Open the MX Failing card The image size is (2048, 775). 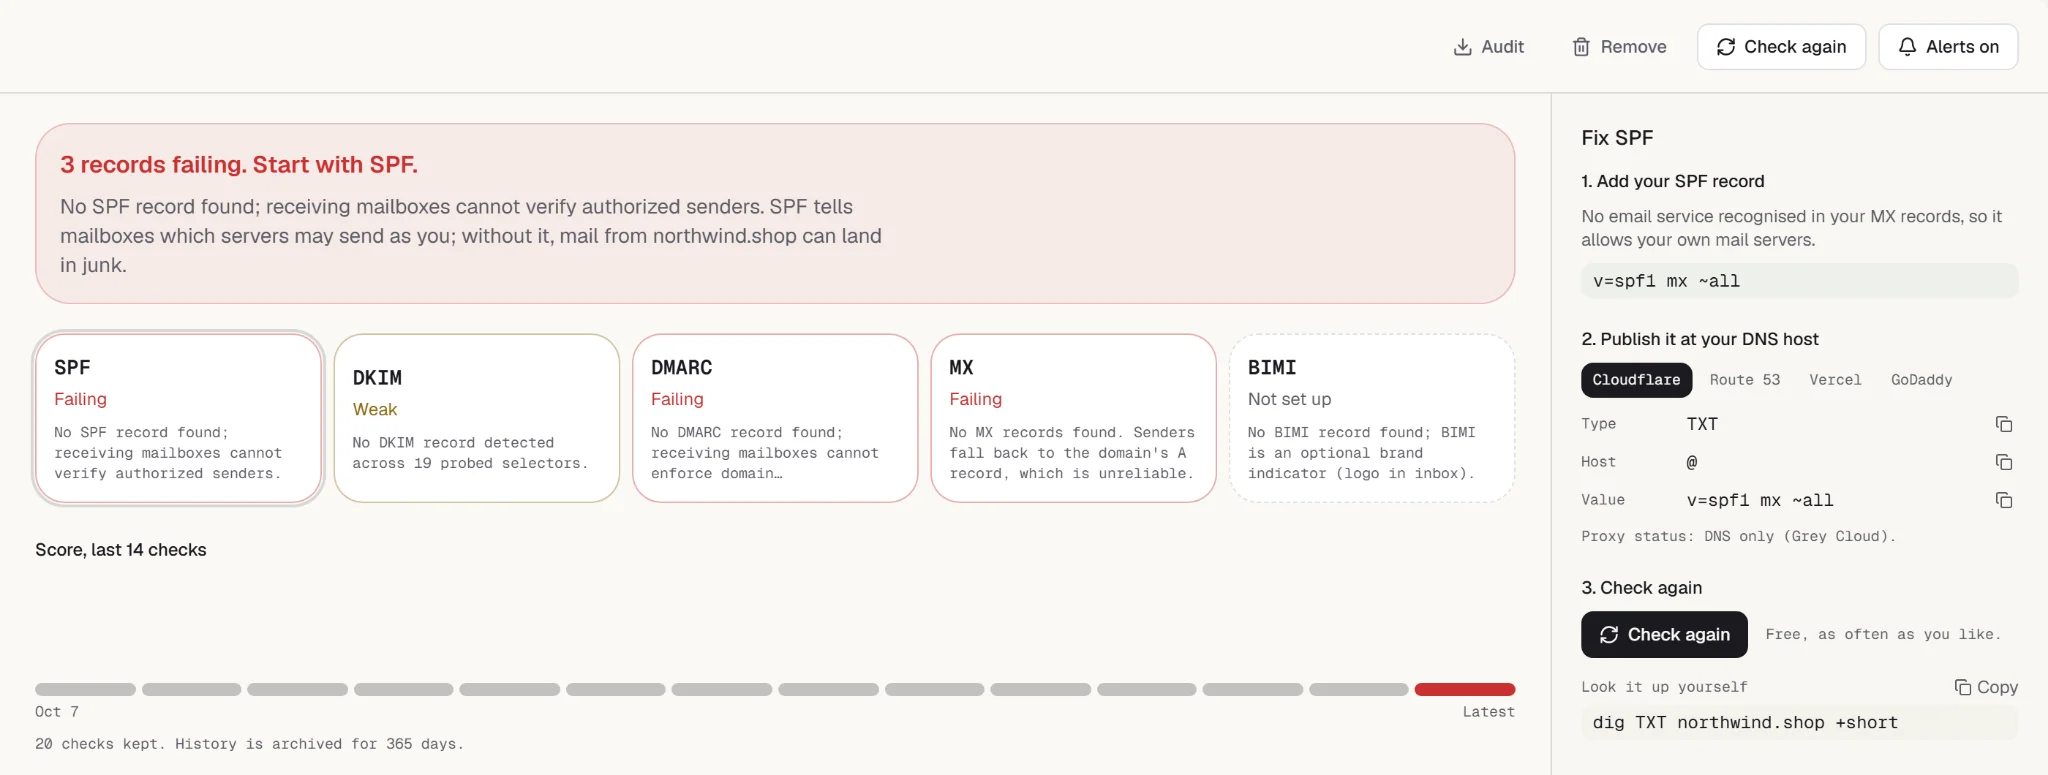(1073, 418)
